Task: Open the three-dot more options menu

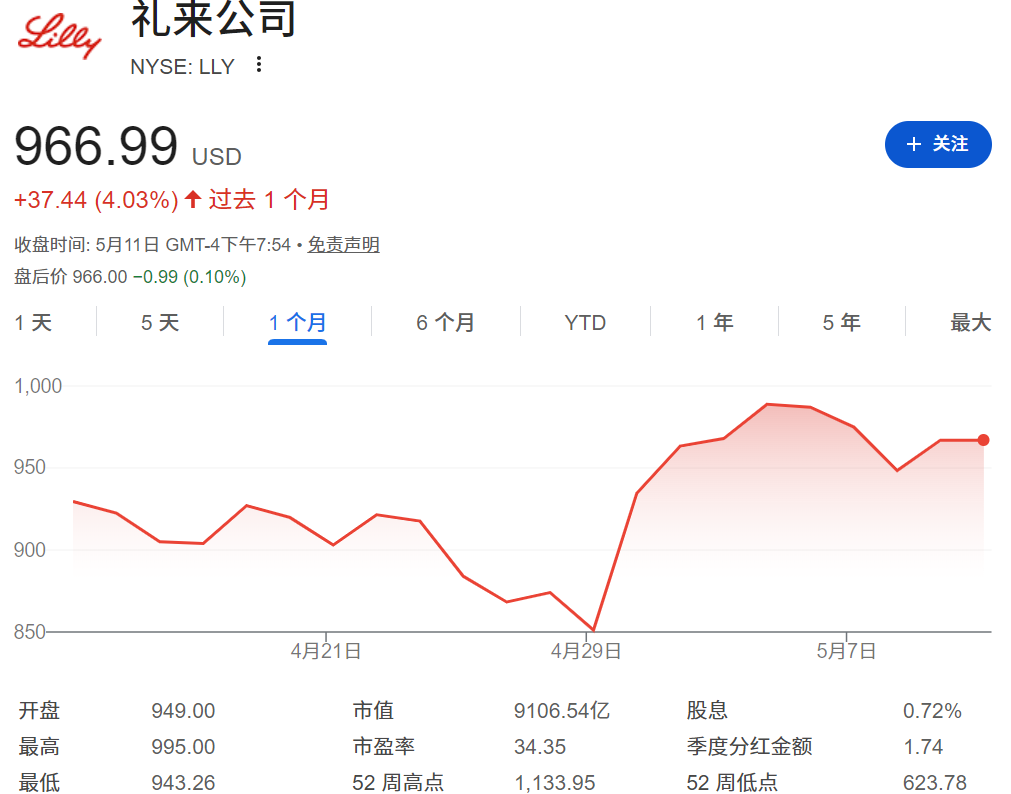Action: (x=259, y=65)
